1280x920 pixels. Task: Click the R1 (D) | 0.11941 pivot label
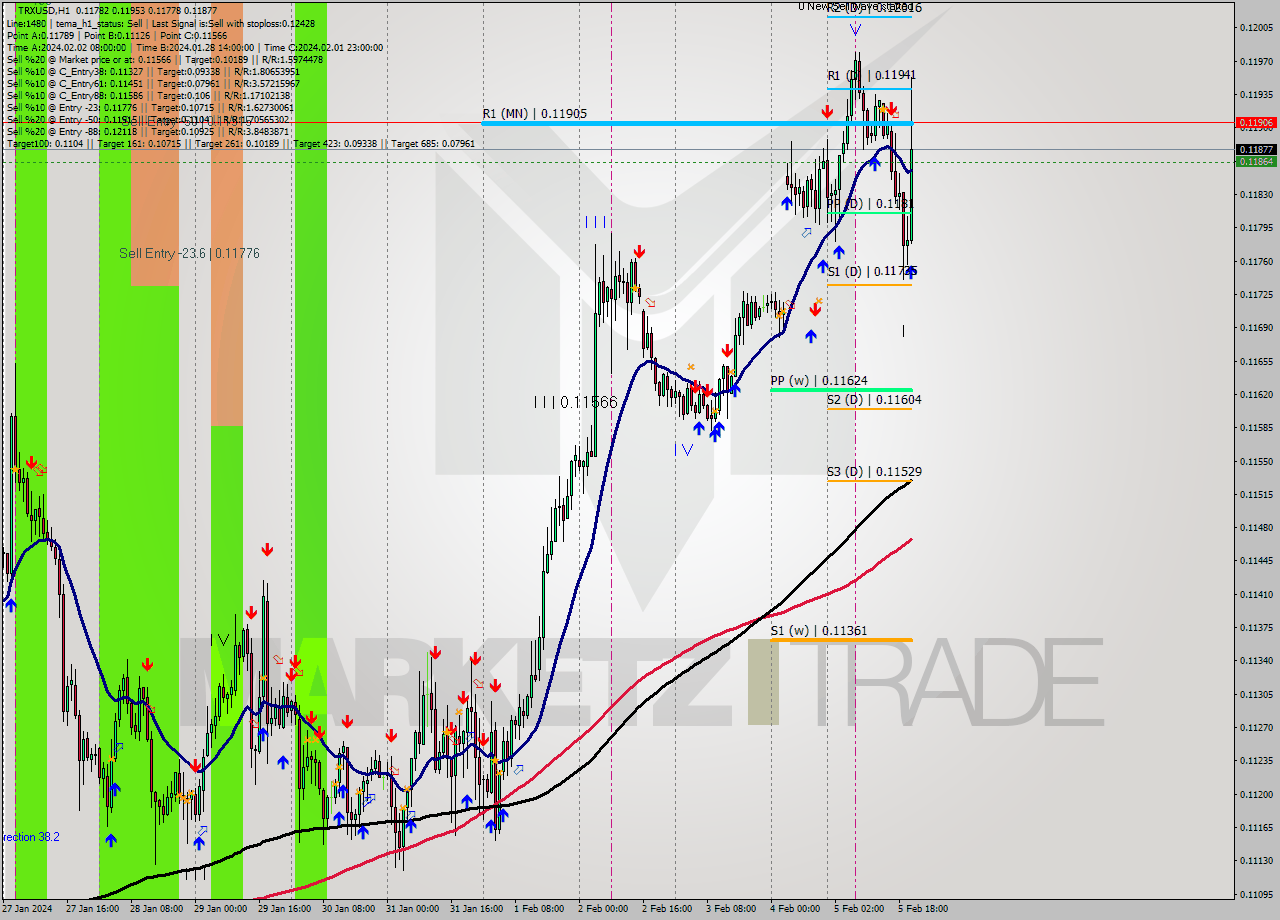871,75
